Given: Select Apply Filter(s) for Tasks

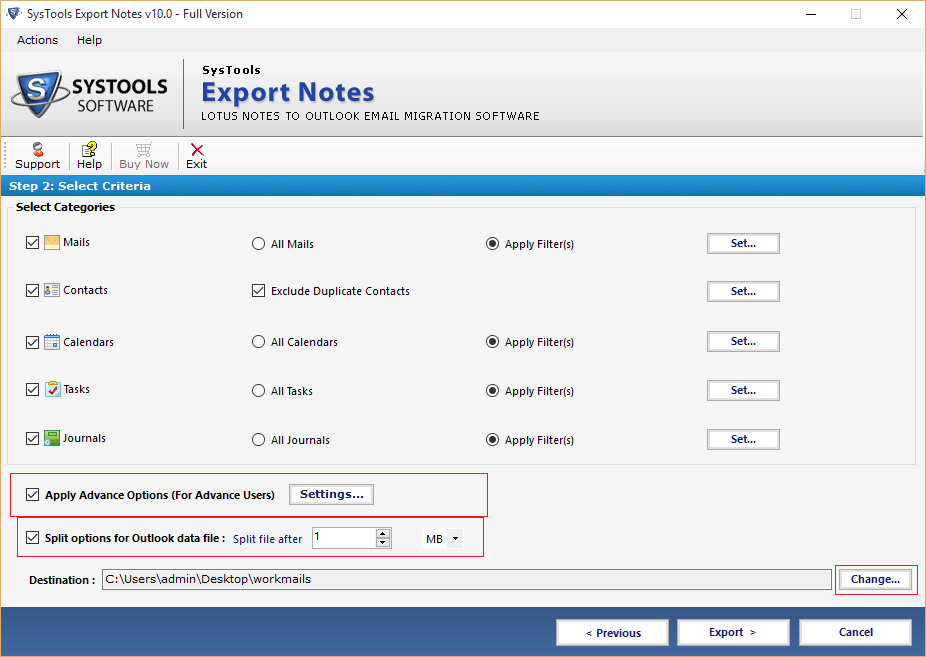Looking at the screenshot, I should pos(492,391).
